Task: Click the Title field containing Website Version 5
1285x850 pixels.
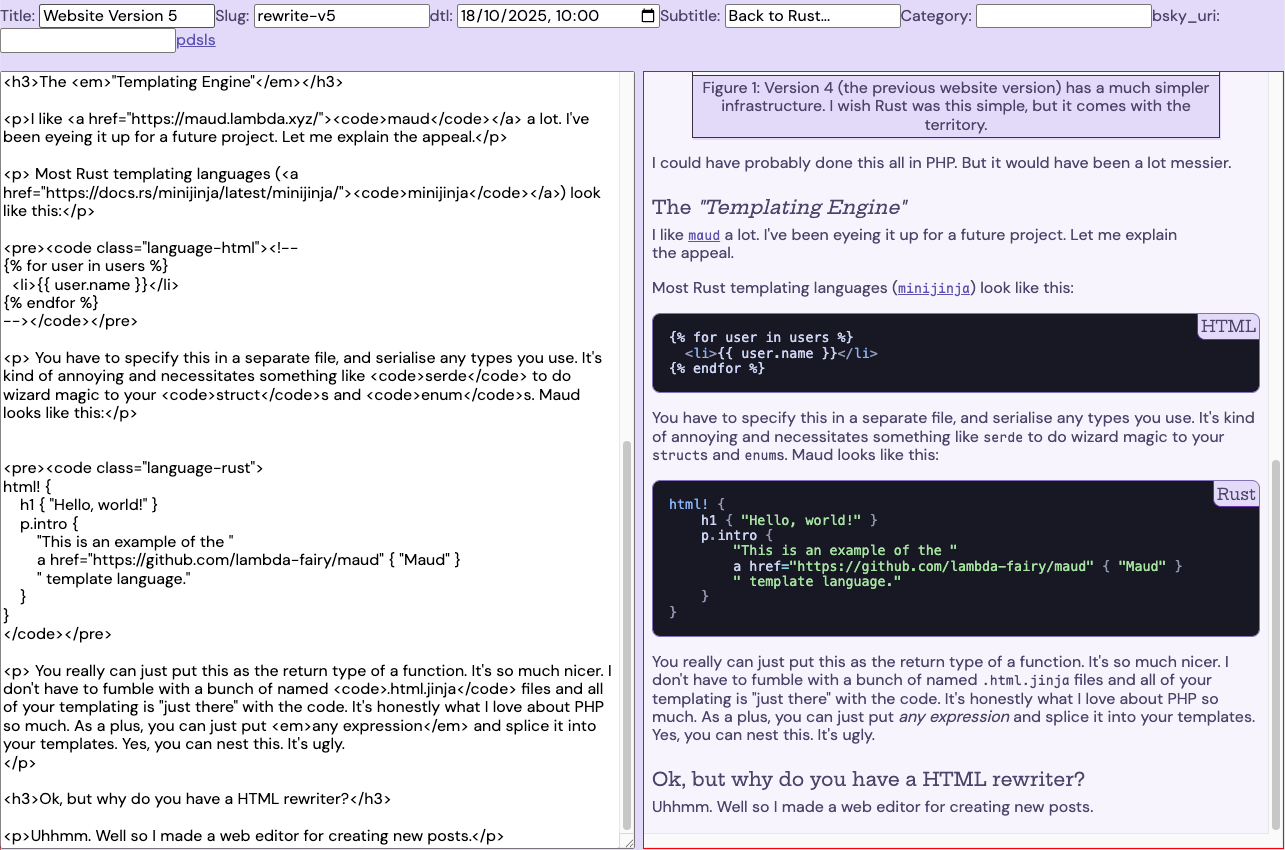Action: click(x=126, y=16)
